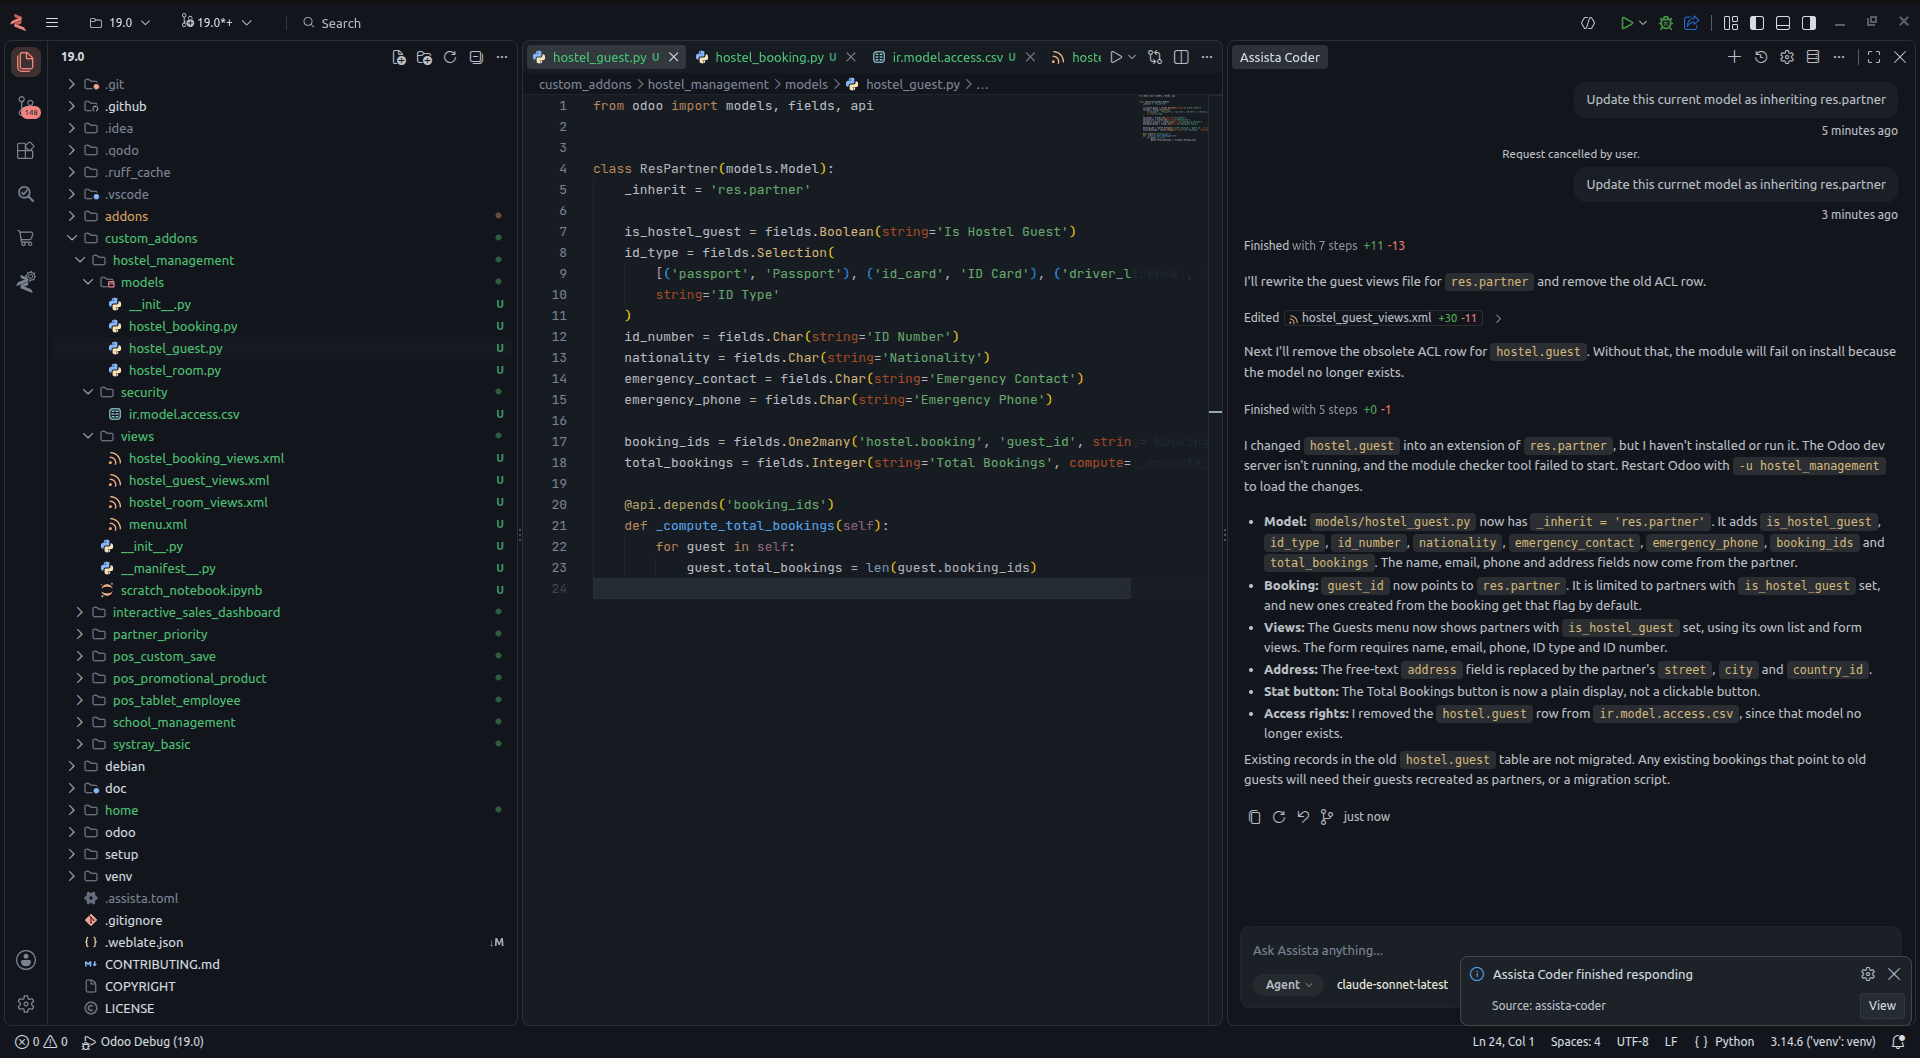Open the Explorer view in the activity bar
The width and height of the screenshot is (1920, 1058).
26,62
